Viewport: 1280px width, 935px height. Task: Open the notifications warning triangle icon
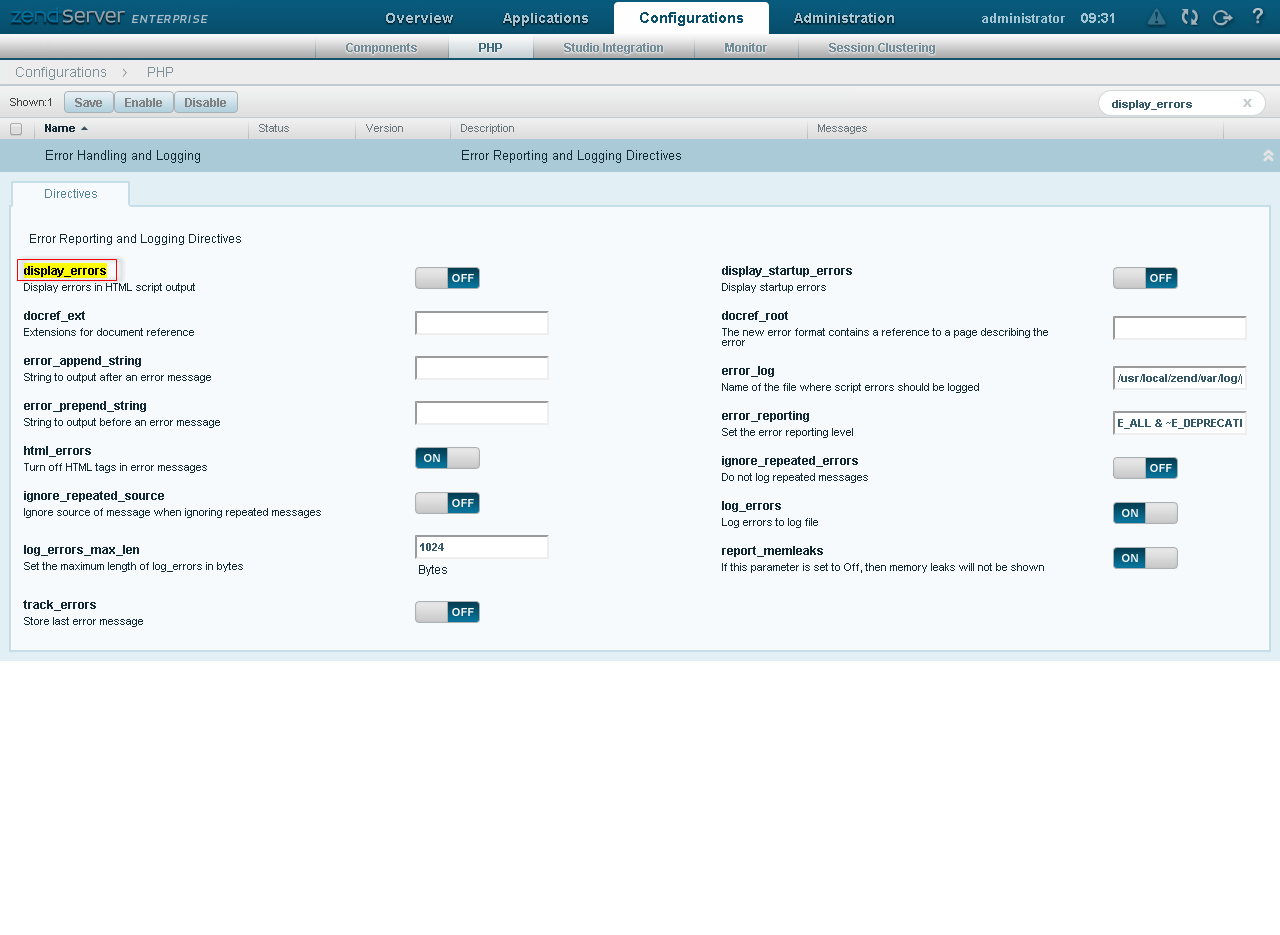(1156, 17)
